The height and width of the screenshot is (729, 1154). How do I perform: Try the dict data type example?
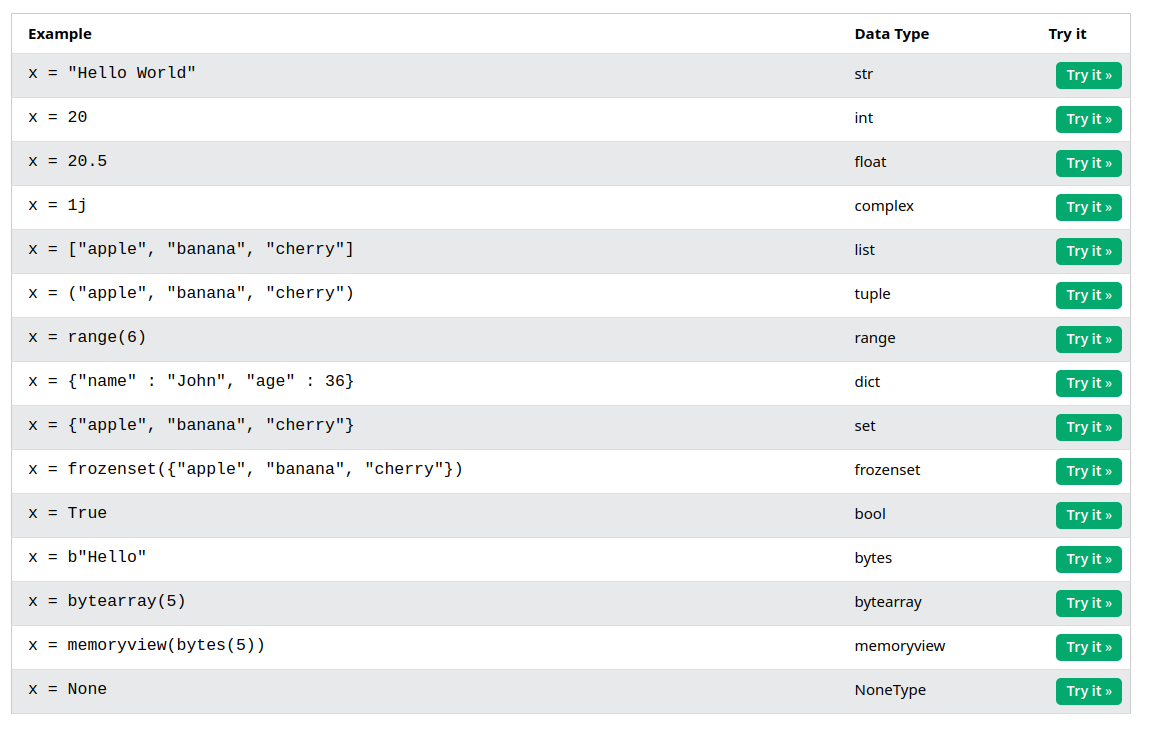(1088, 384)
